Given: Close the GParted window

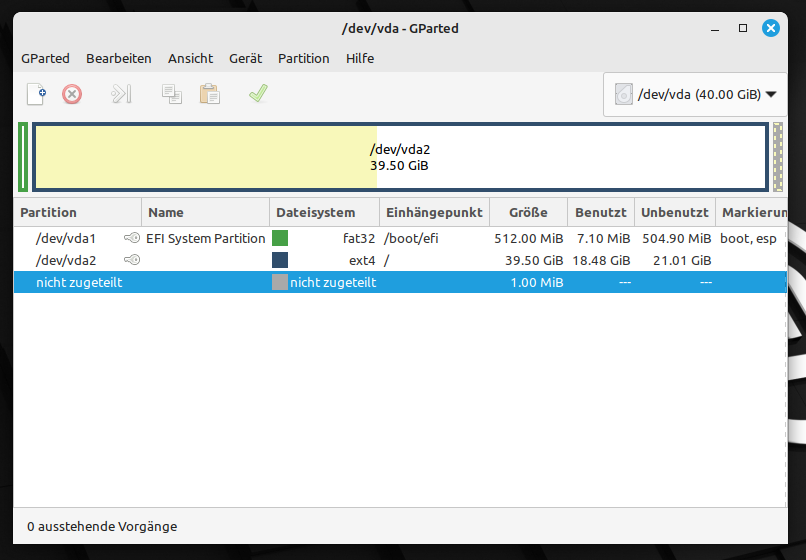Looking at the screenshot, I should (771, 28).
